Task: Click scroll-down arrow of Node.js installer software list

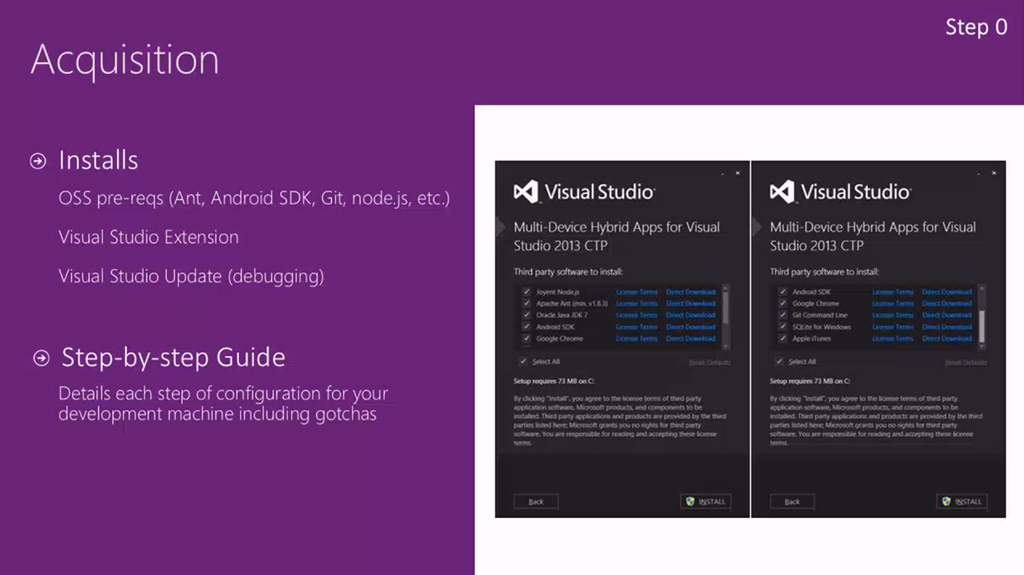Action: tap(726, 347)
